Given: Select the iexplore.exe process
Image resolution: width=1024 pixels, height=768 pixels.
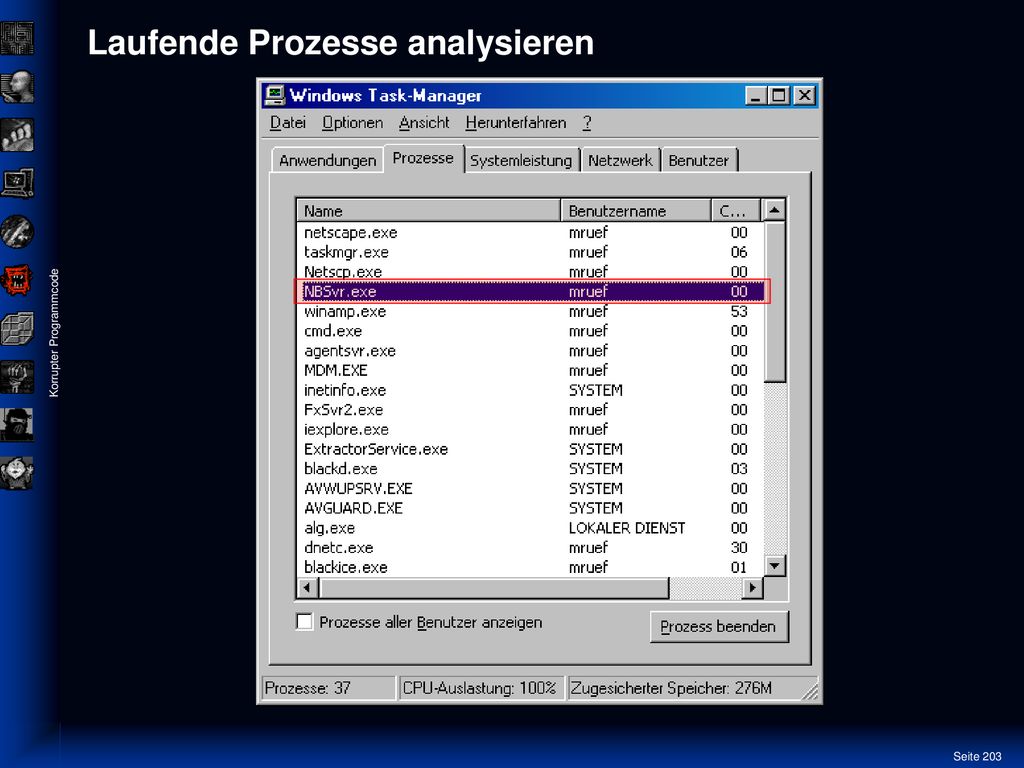Looking at the screenshot, I should (530, 429).
